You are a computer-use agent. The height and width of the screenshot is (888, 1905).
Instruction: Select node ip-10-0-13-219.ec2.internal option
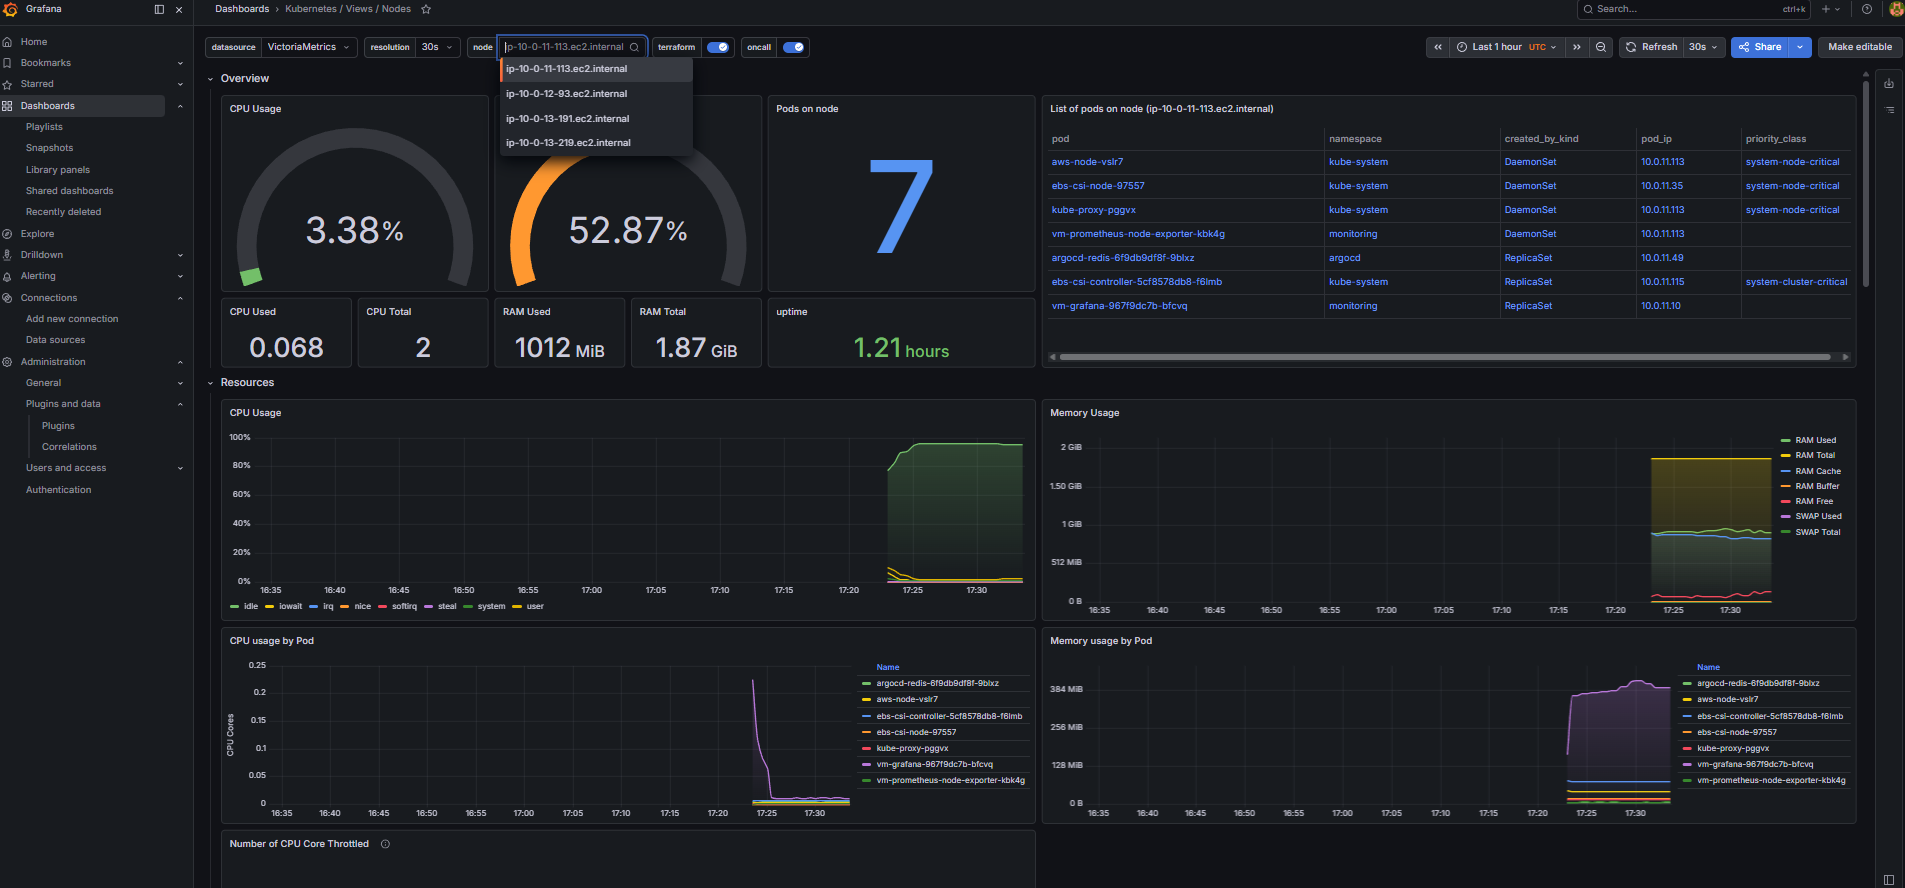[596, 143]
